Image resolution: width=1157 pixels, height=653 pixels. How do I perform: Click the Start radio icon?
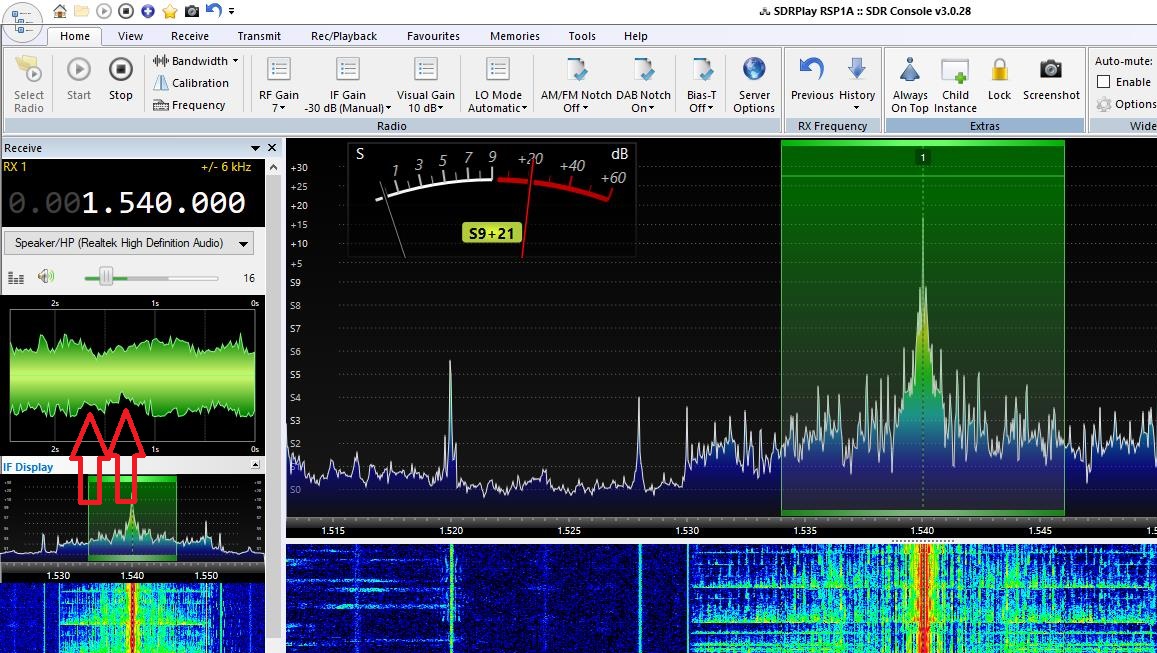click(78, 70)
